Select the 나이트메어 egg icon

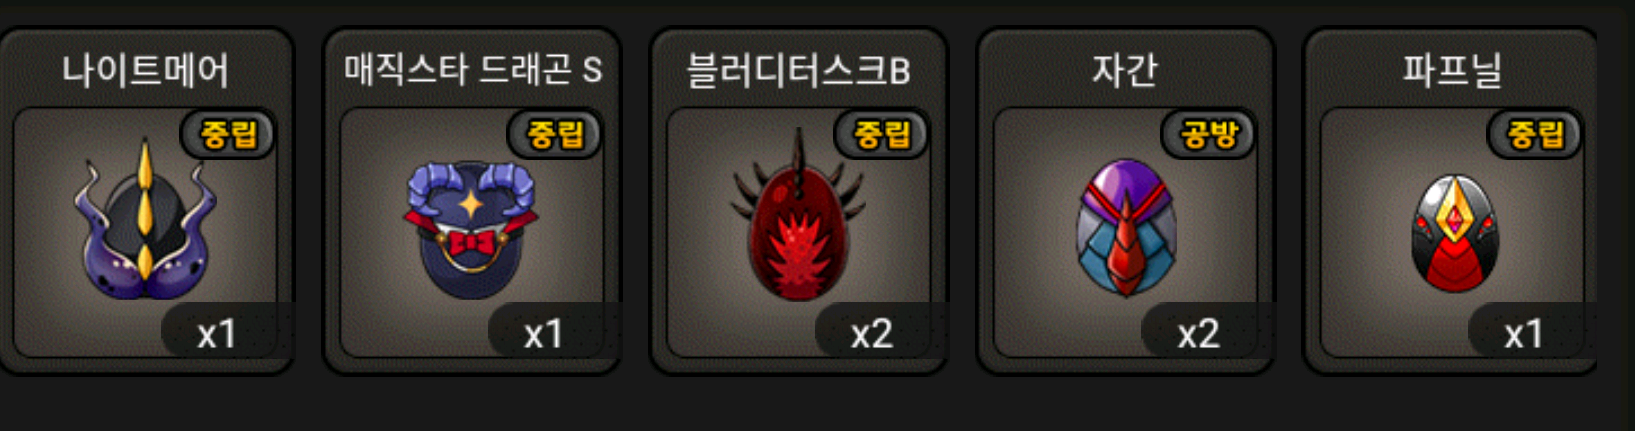[x=145, y=220]
